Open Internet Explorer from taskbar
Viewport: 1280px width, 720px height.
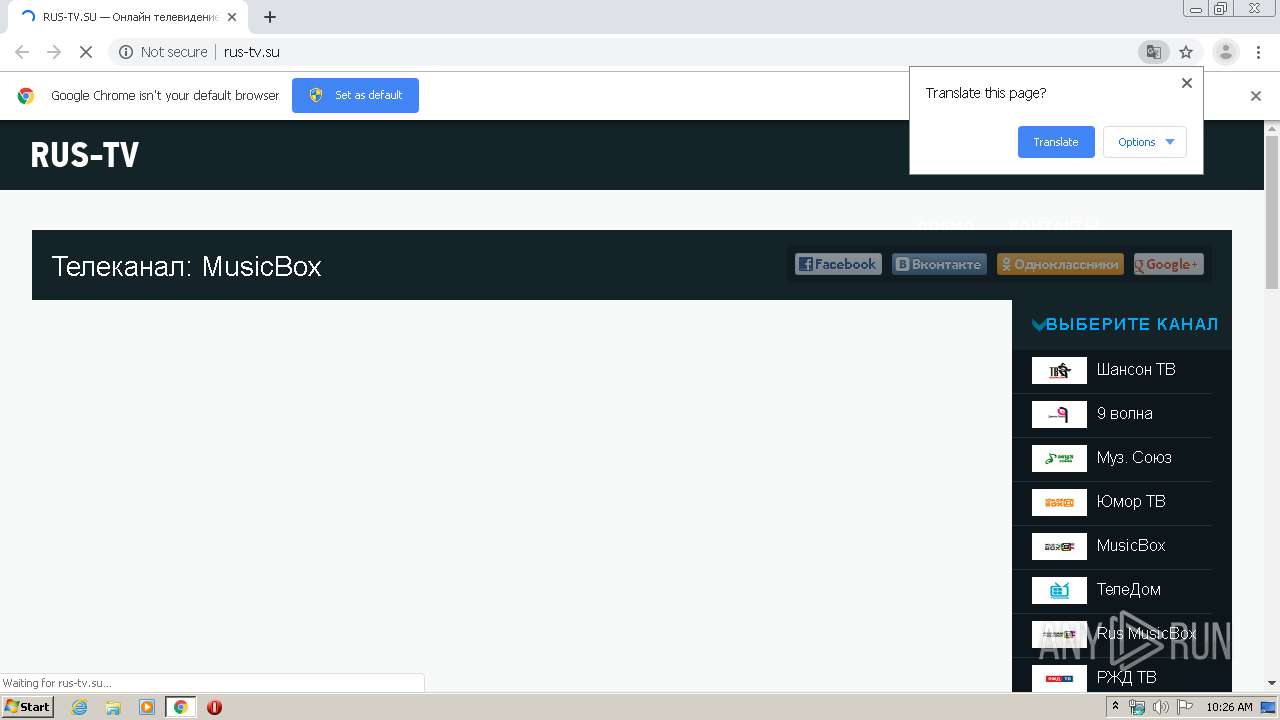click(x=79, y=707)
